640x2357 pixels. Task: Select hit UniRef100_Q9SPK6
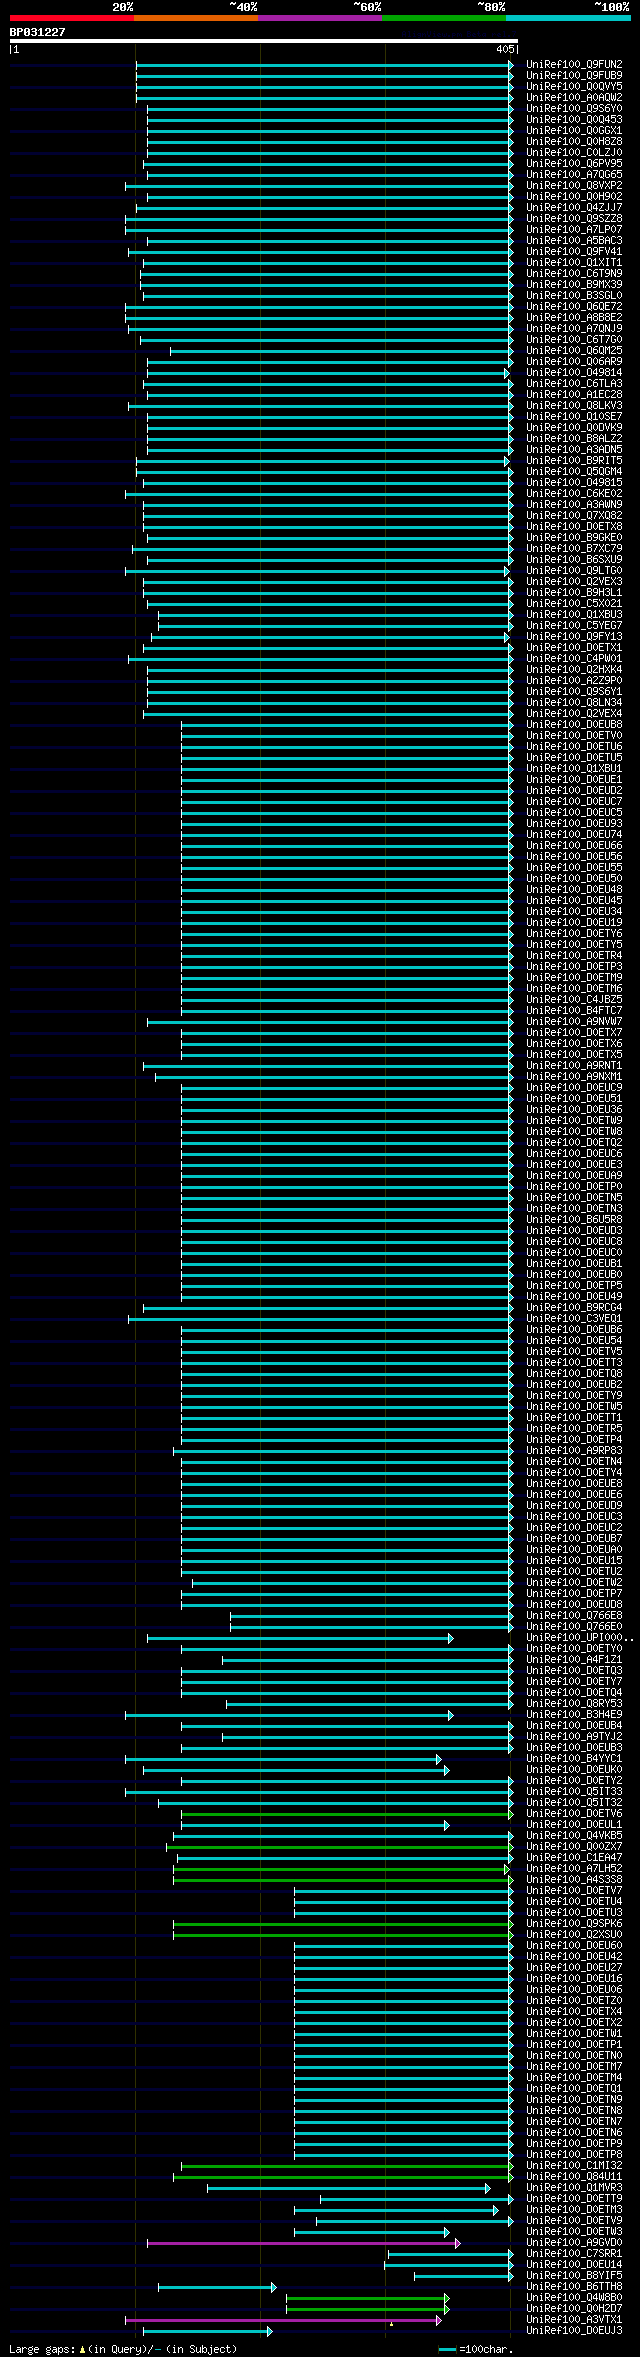[574, 1924]
